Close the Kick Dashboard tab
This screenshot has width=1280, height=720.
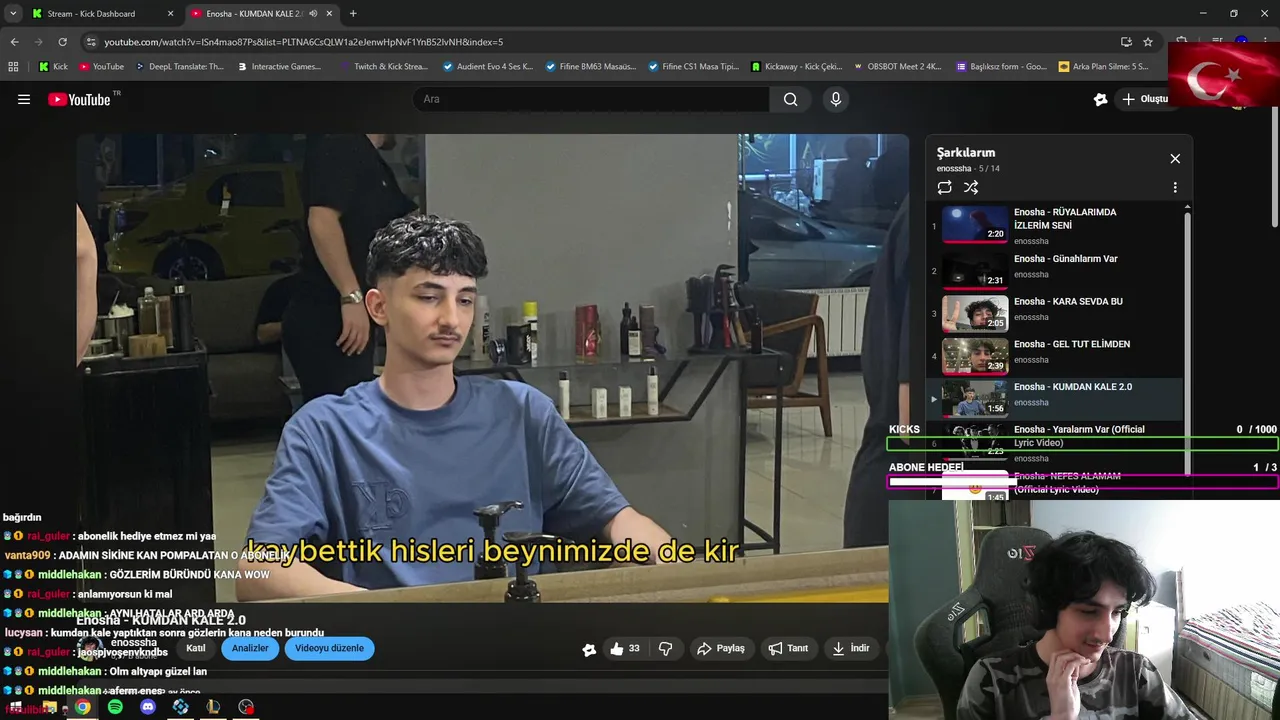[x=170, y=14]
